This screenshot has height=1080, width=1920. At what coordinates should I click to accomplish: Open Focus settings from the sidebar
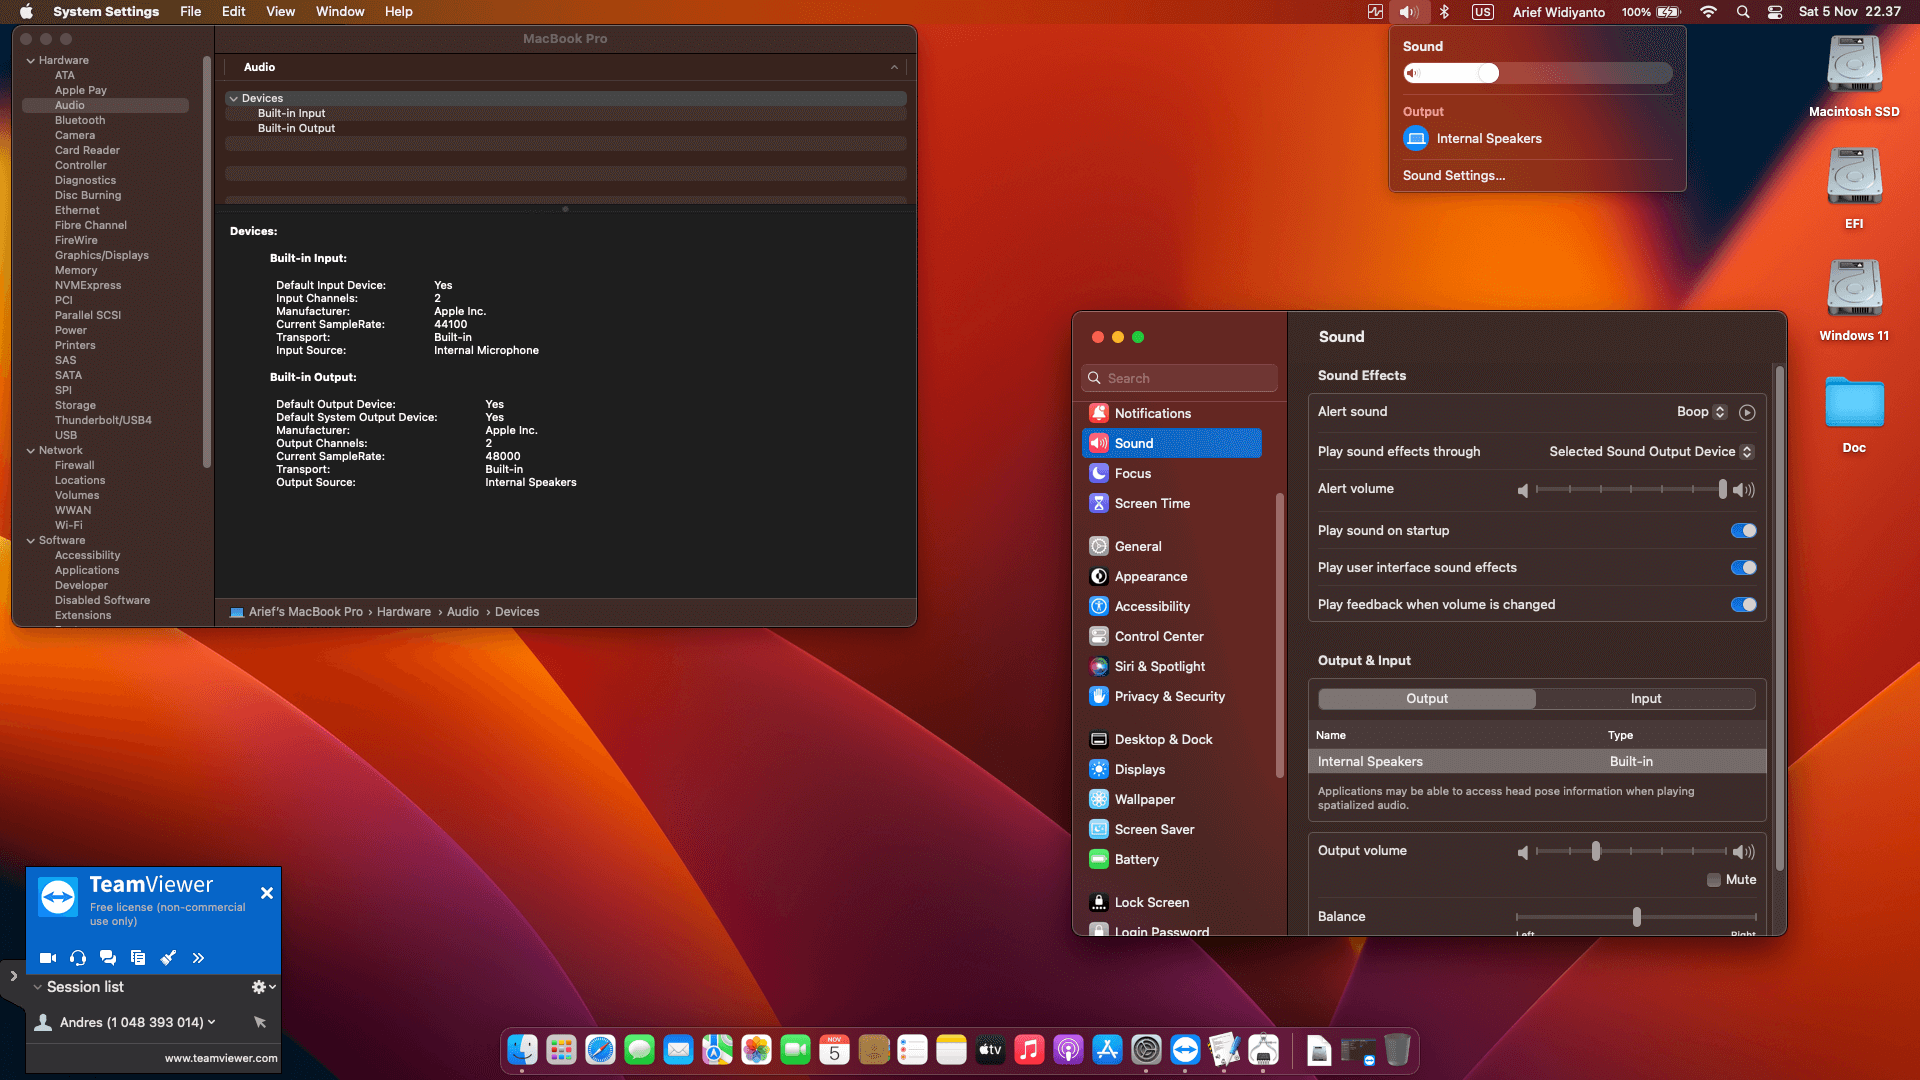(1132, 473)
